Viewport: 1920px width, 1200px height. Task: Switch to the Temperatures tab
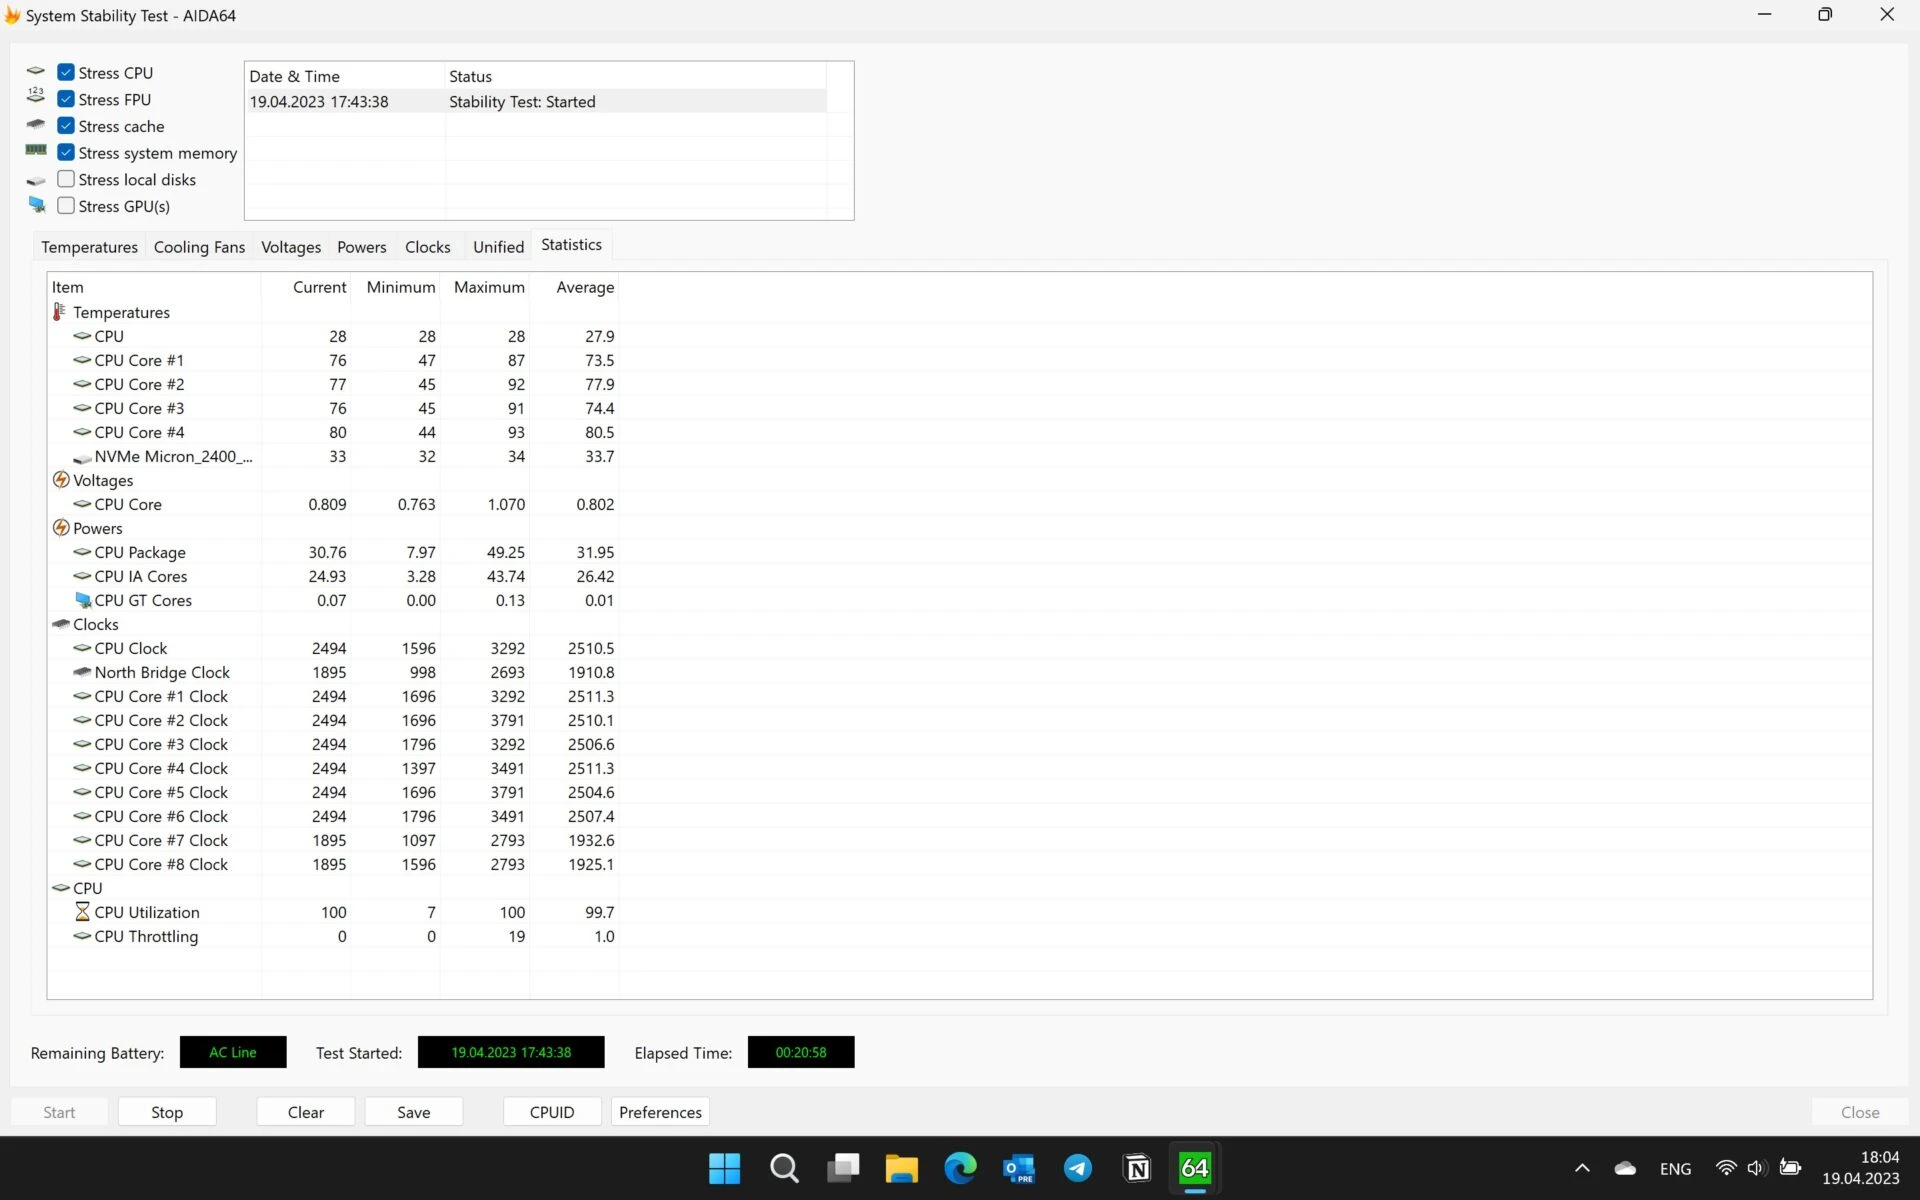coord(89,247)
